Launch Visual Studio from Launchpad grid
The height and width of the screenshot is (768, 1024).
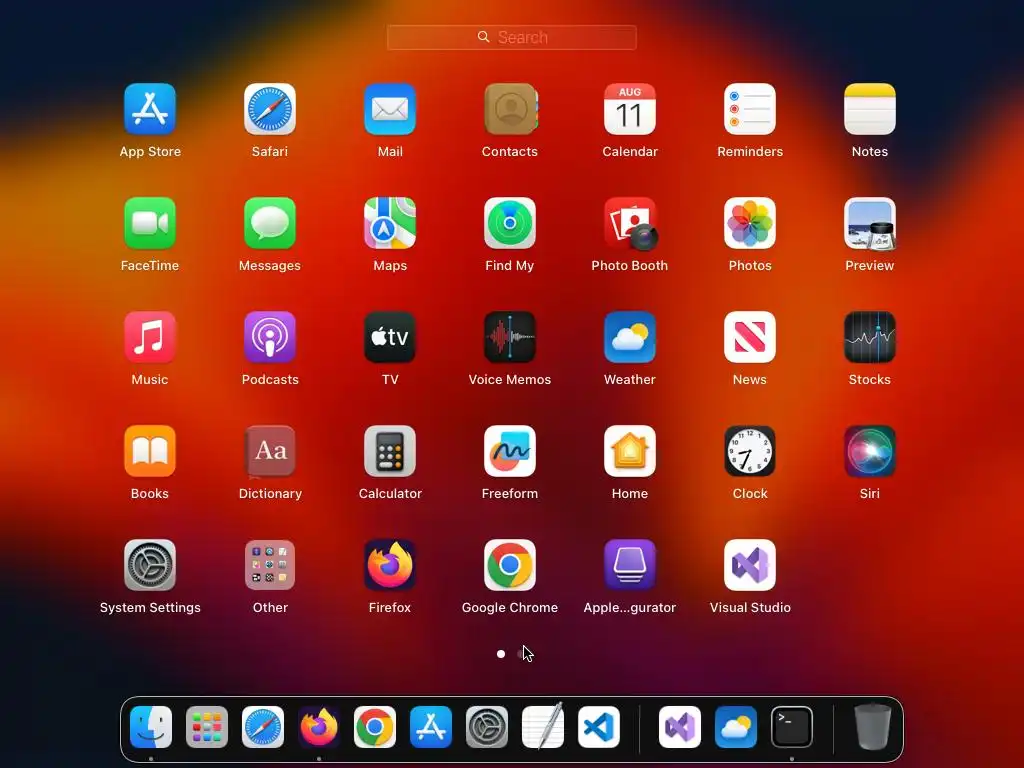point(750,565)
